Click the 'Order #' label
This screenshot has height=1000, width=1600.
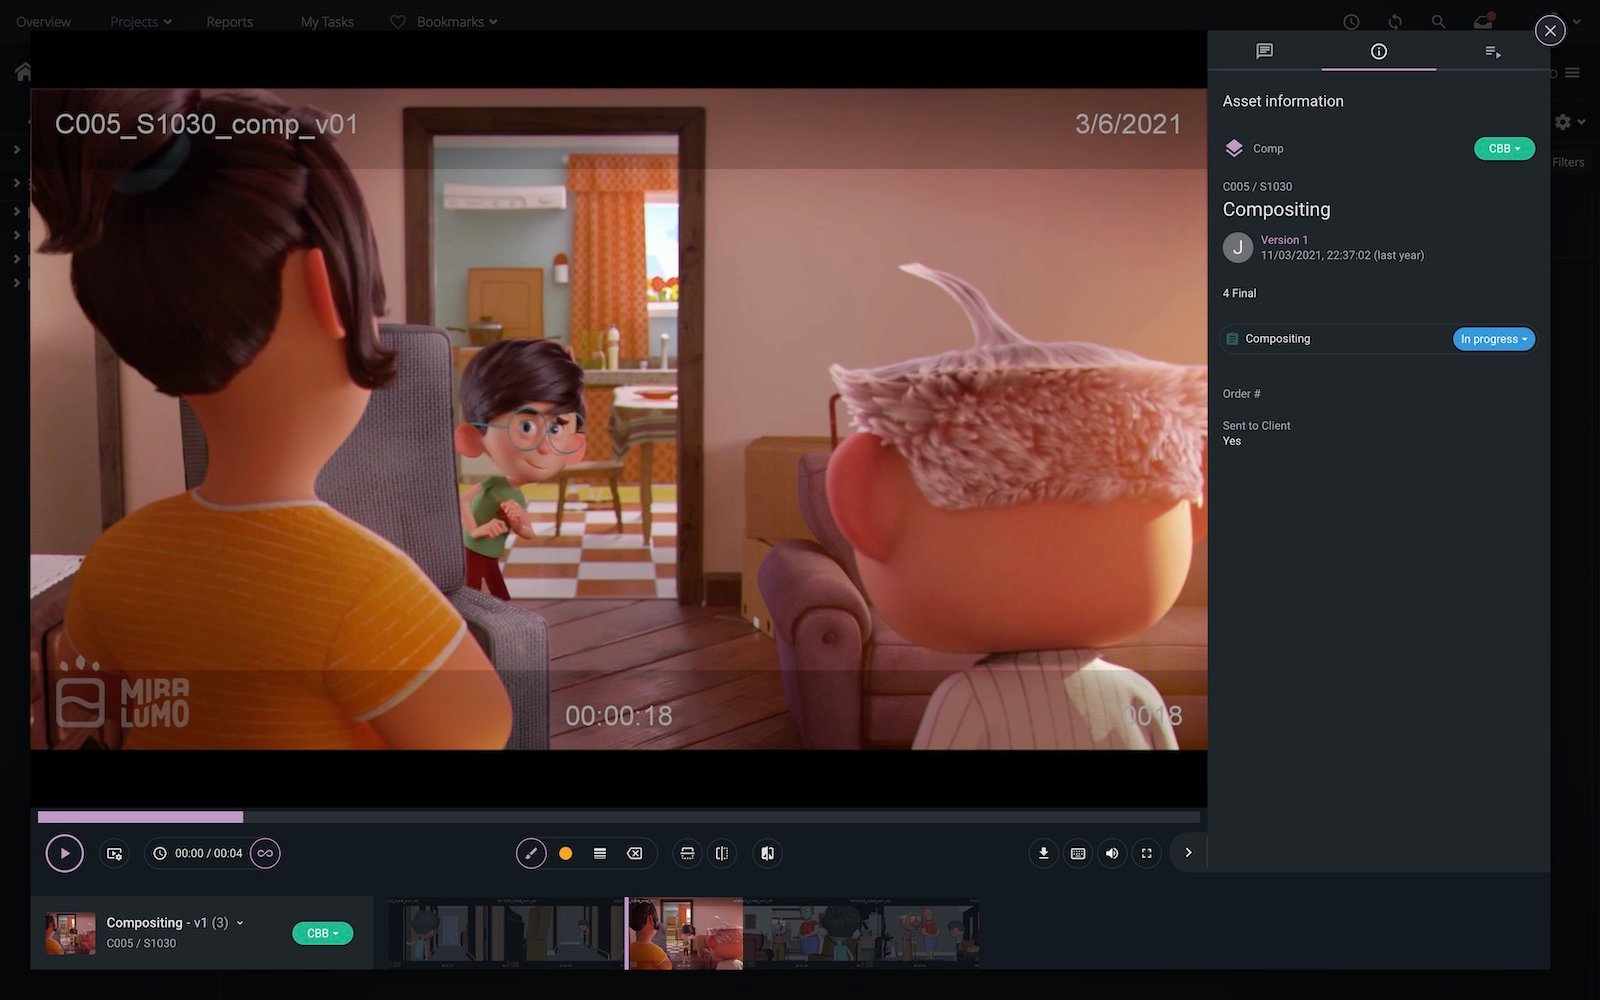click(x=1241, y=394)
